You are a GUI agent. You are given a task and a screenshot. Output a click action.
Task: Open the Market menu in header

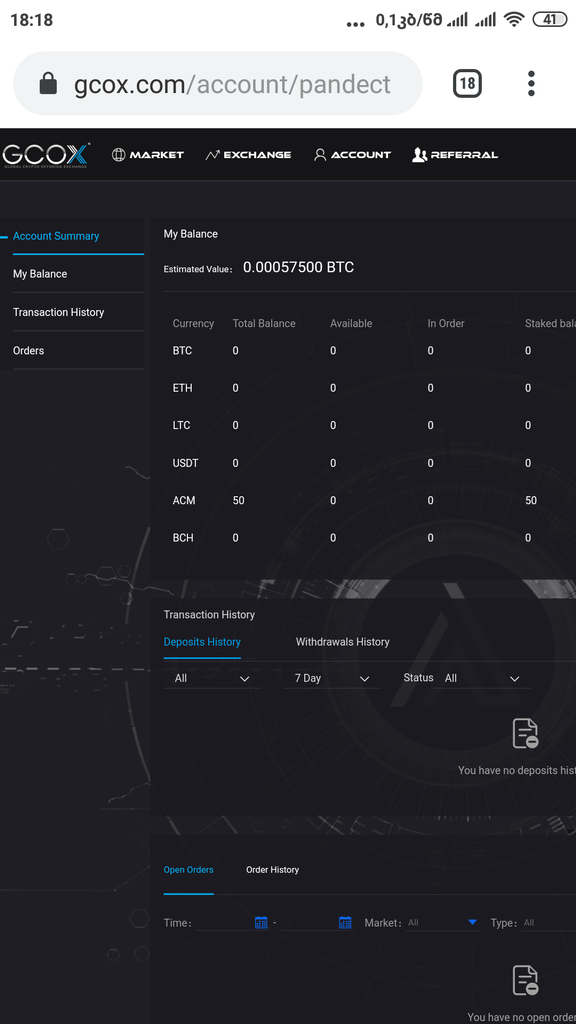148,155
